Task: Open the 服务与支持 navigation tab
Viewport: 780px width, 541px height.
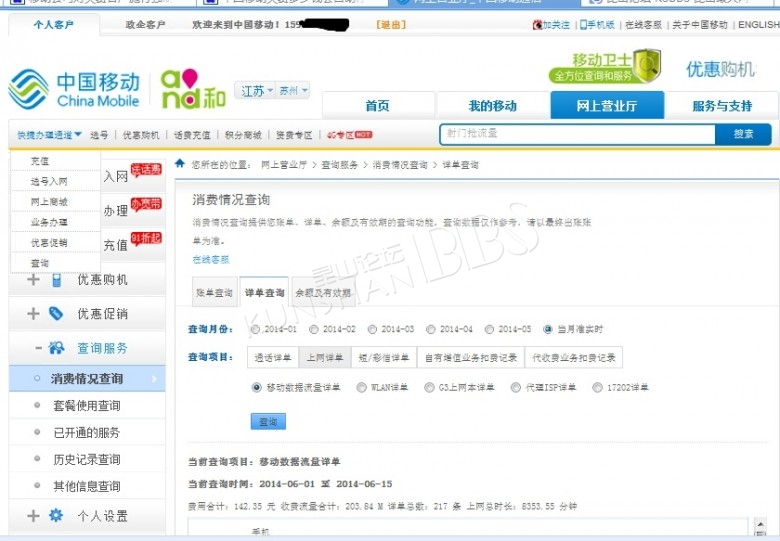Action: click(722, 105)
